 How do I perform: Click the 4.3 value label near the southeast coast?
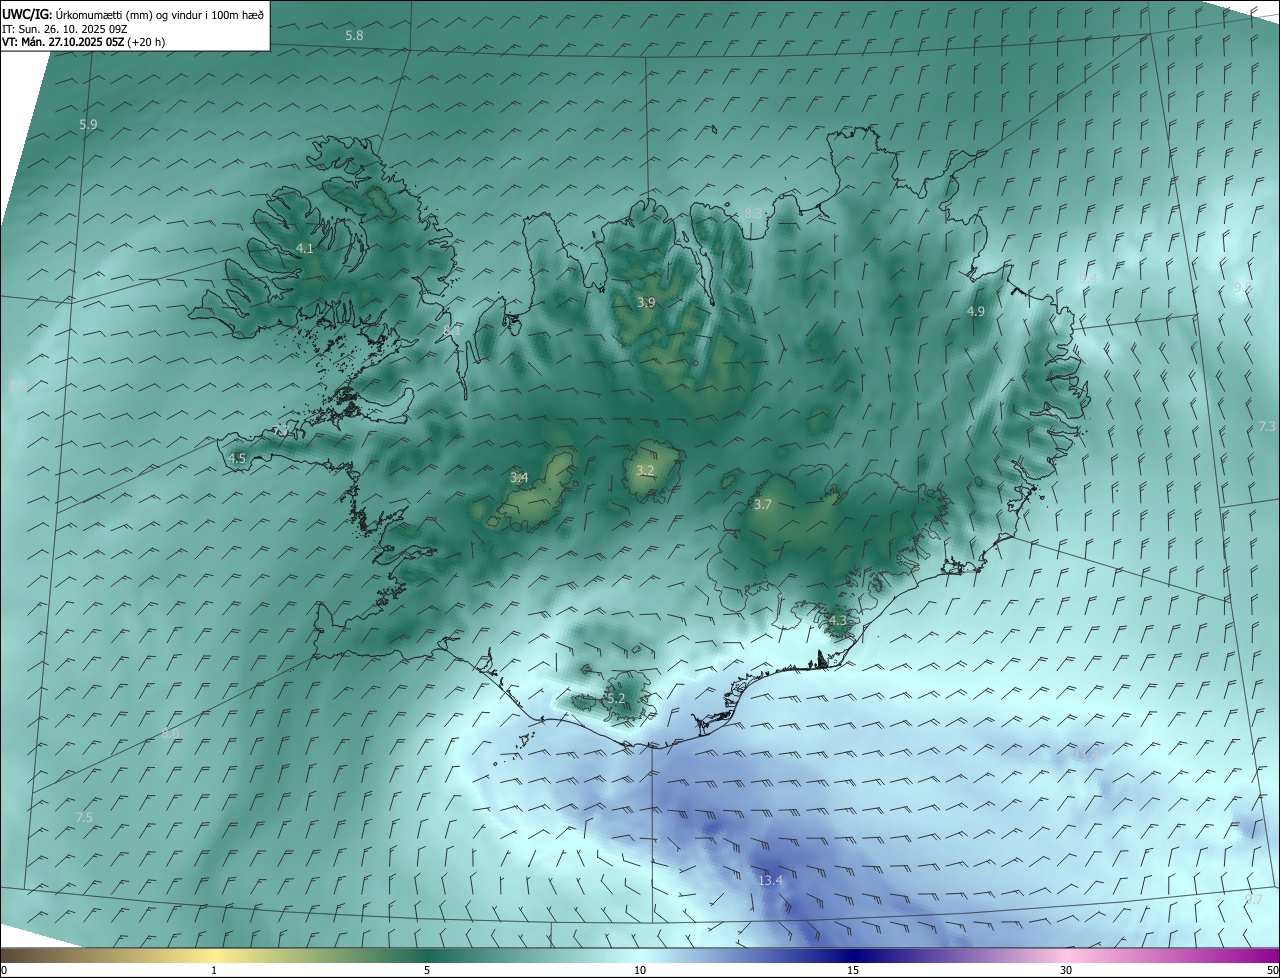tap(837, 620)
